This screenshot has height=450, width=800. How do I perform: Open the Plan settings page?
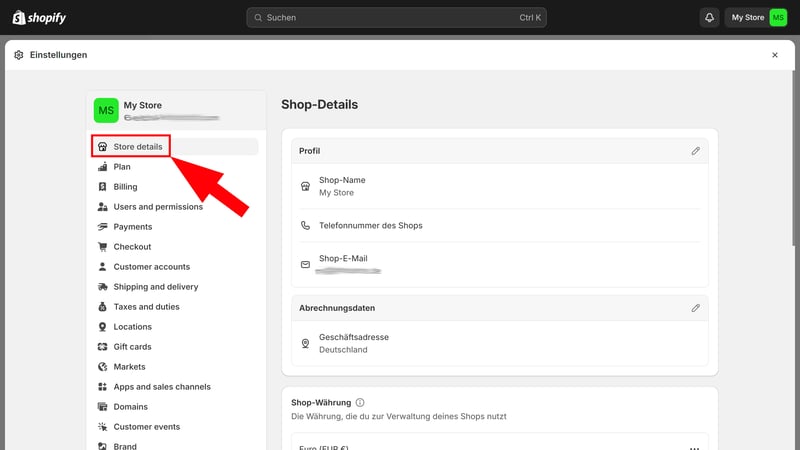122,167
